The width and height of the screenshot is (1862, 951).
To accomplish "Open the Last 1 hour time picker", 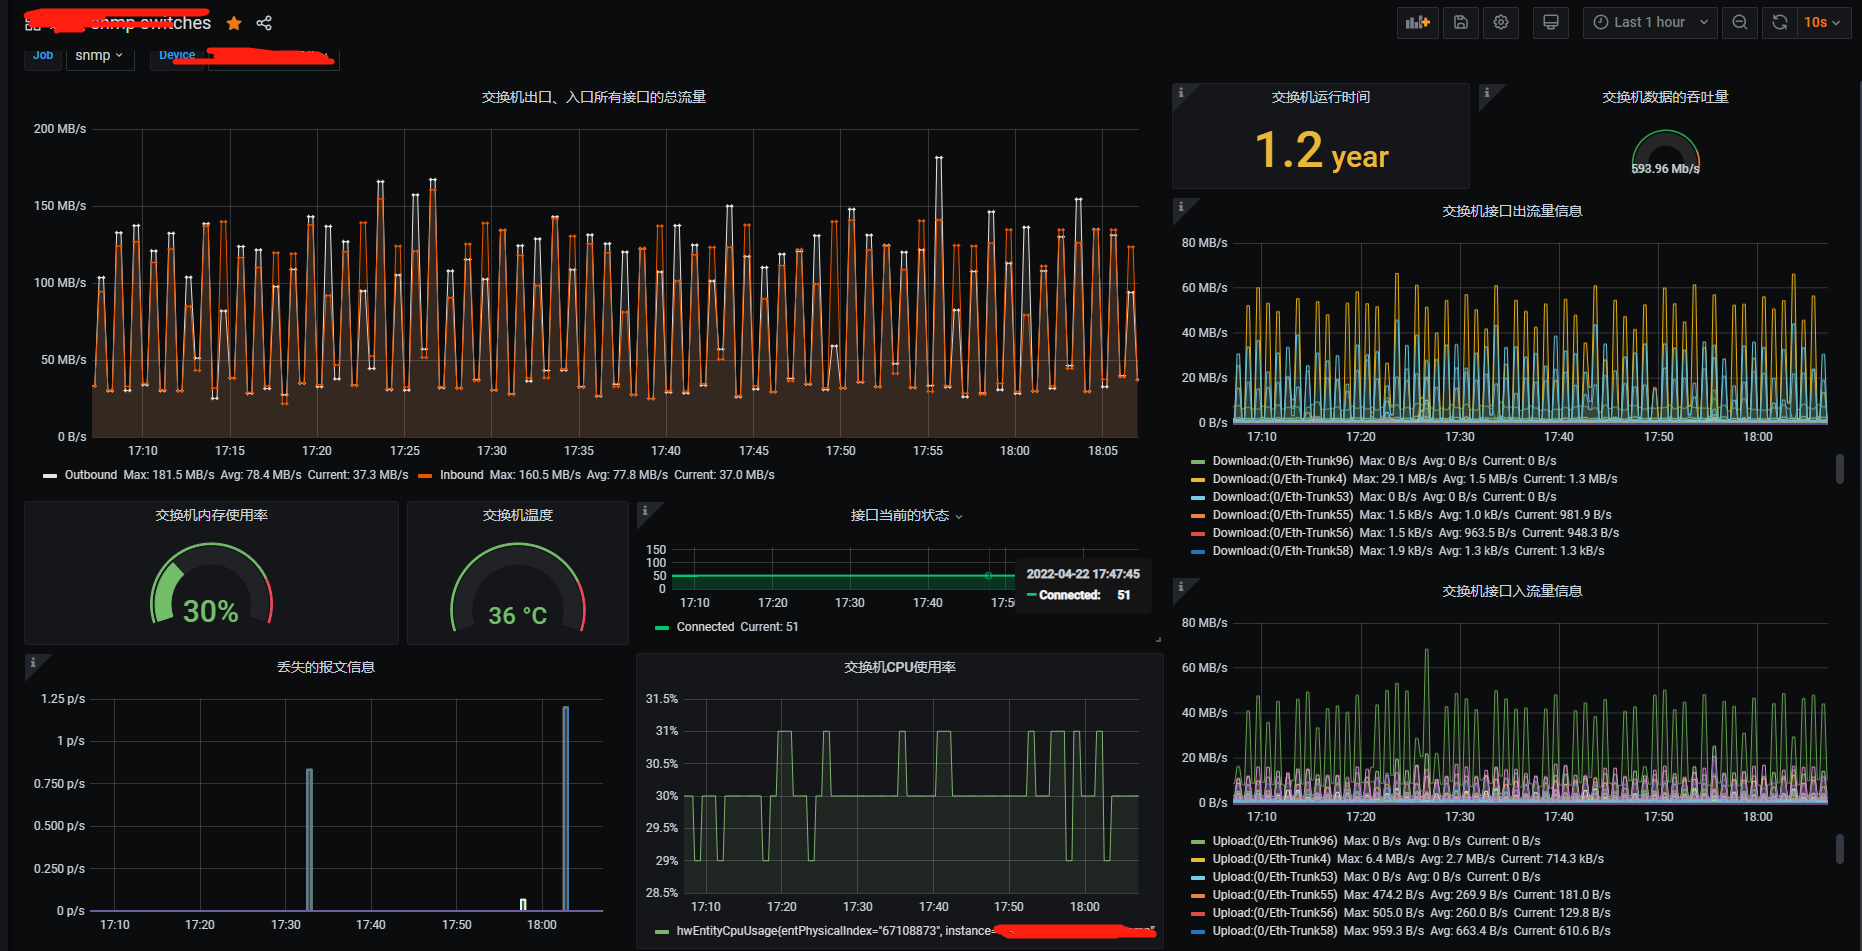I will 1650,22.
